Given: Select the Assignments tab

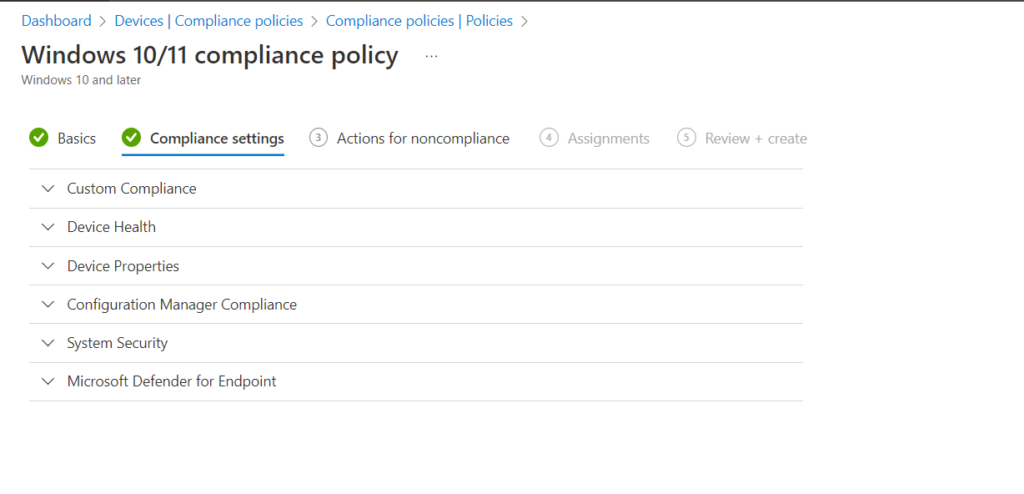Looking at the screenshot, I should (609, 139).
